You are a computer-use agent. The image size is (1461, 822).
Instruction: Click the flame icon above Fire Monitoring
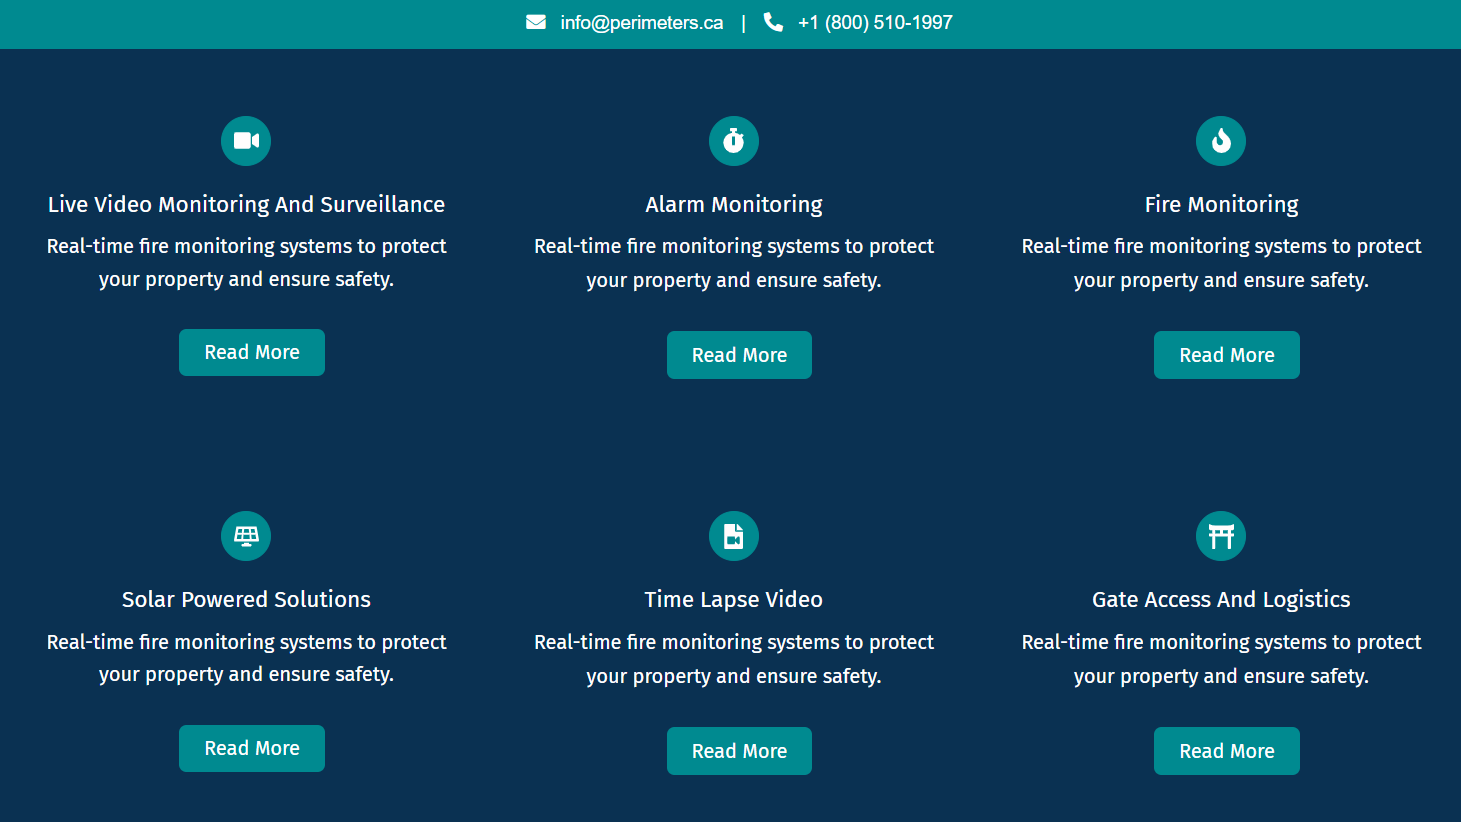(1221, 141)
